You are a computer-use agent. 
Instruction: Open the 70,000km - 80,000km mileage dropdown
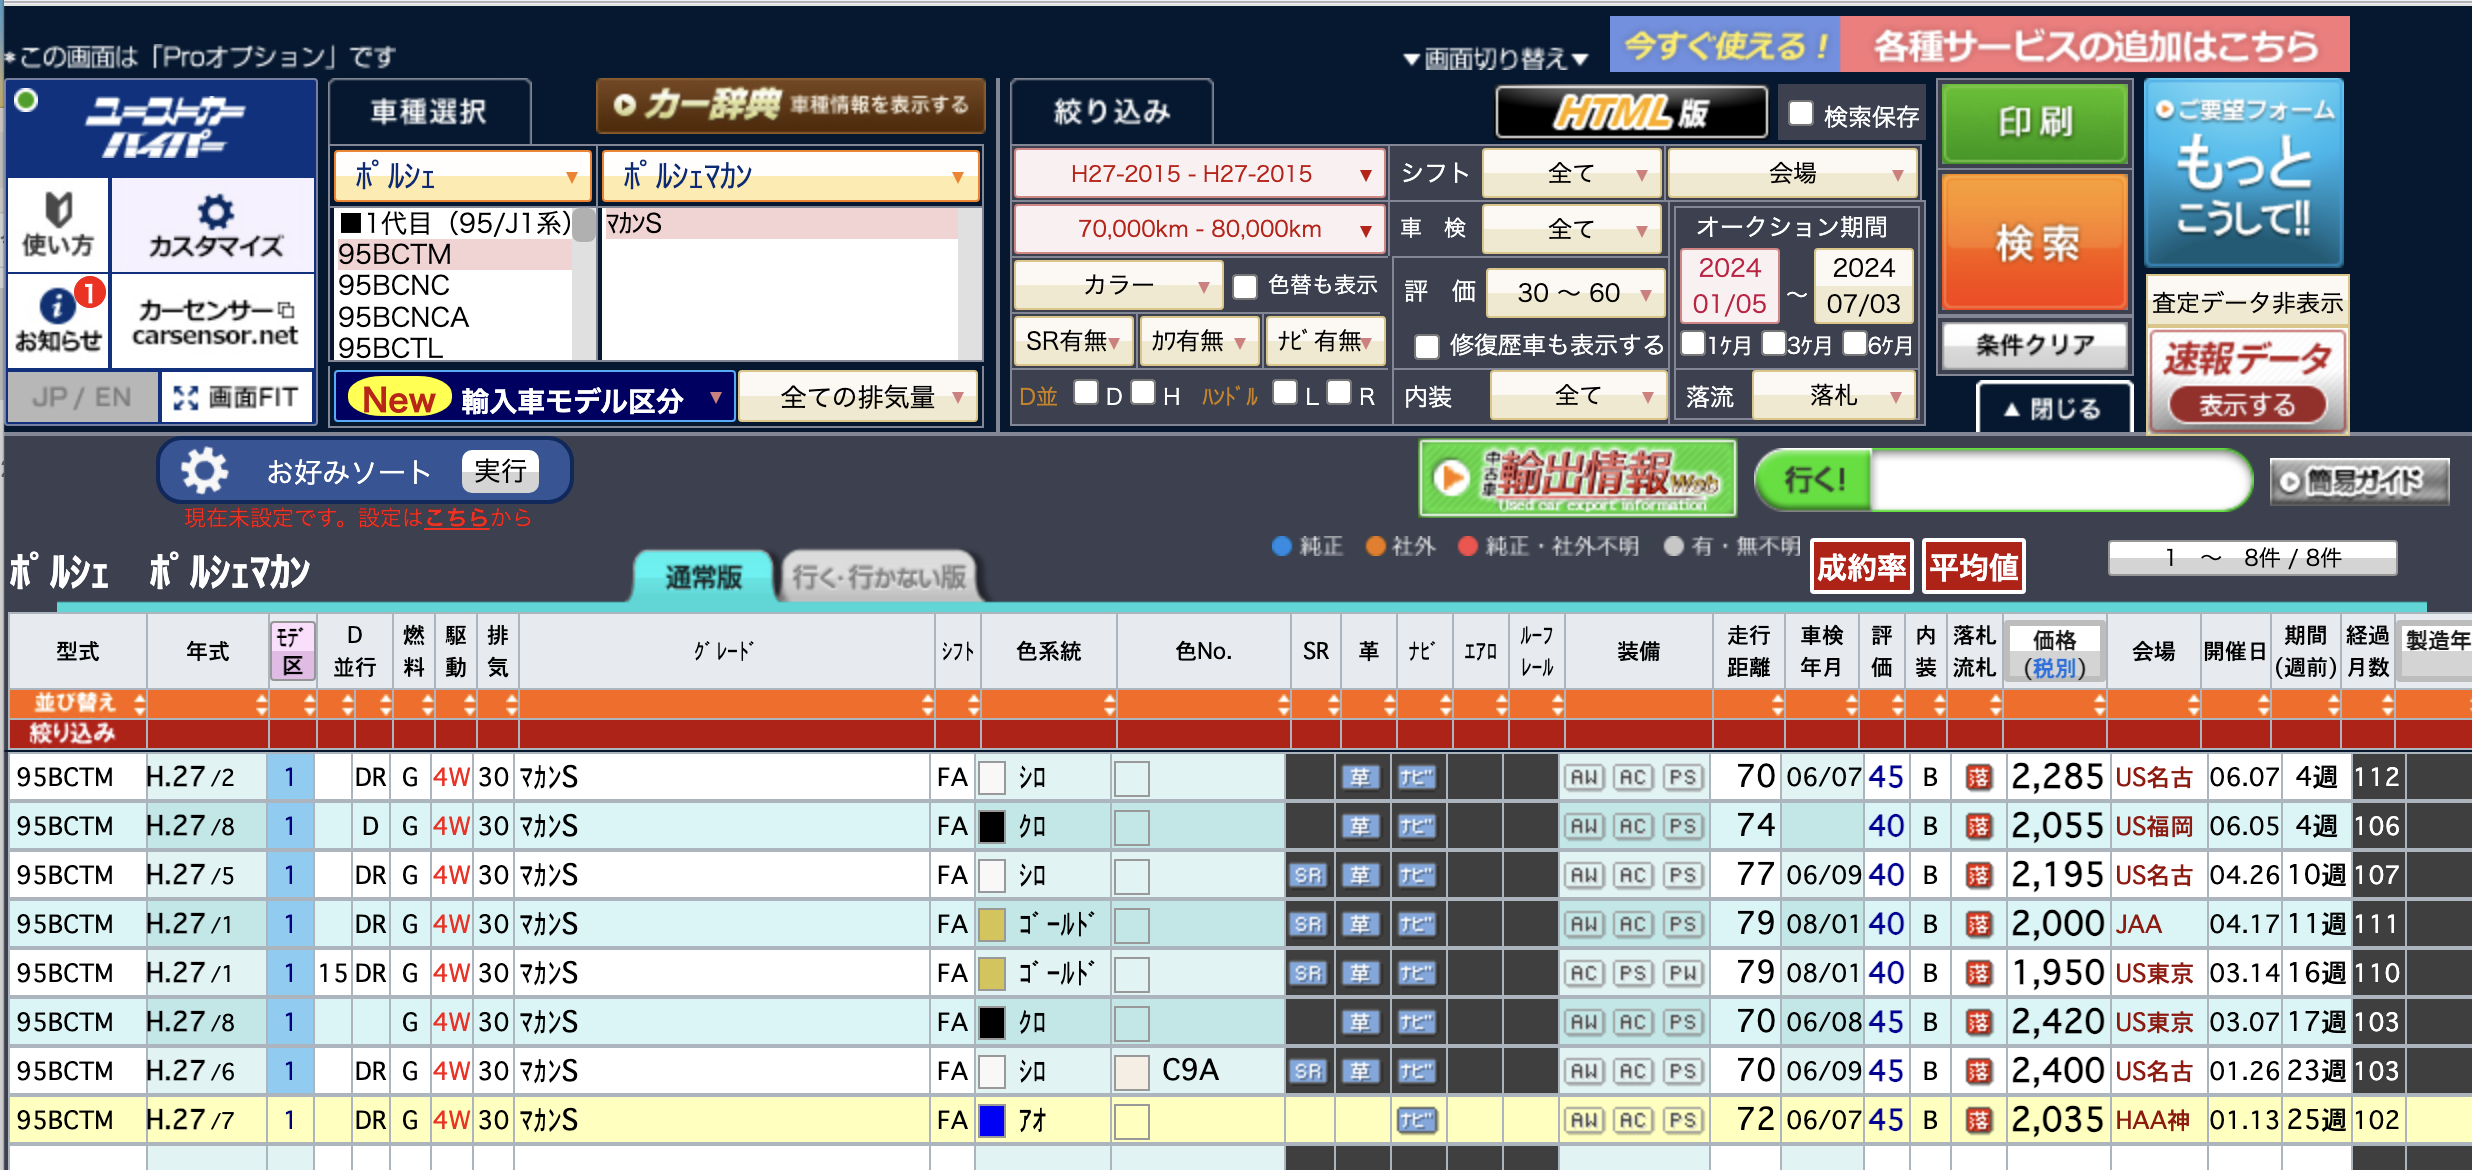tap(1199, 230)
